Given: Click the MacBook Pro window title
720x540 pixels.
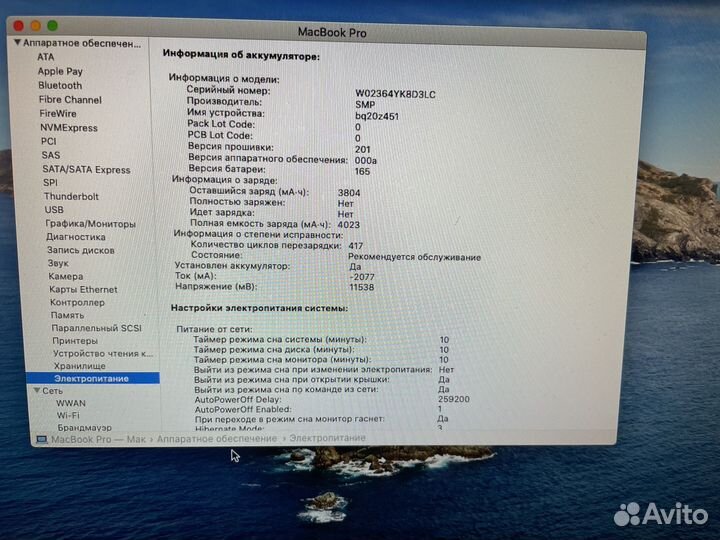Looking at the screenshot, I should tap(332, 33).
